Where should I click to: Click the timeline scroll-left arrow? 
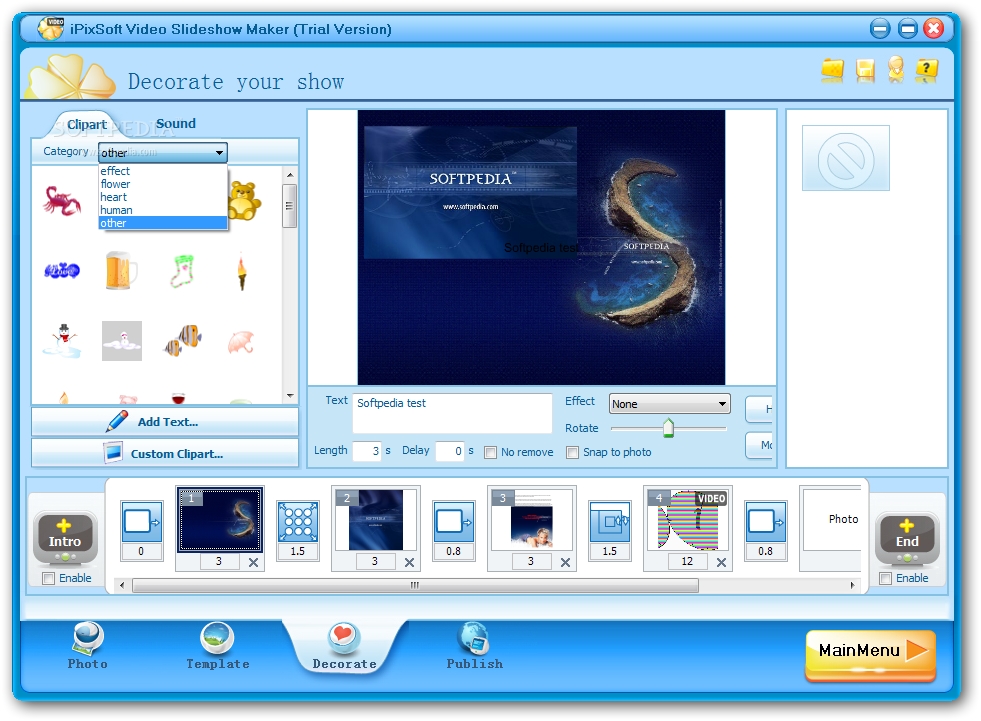[122, 586]
